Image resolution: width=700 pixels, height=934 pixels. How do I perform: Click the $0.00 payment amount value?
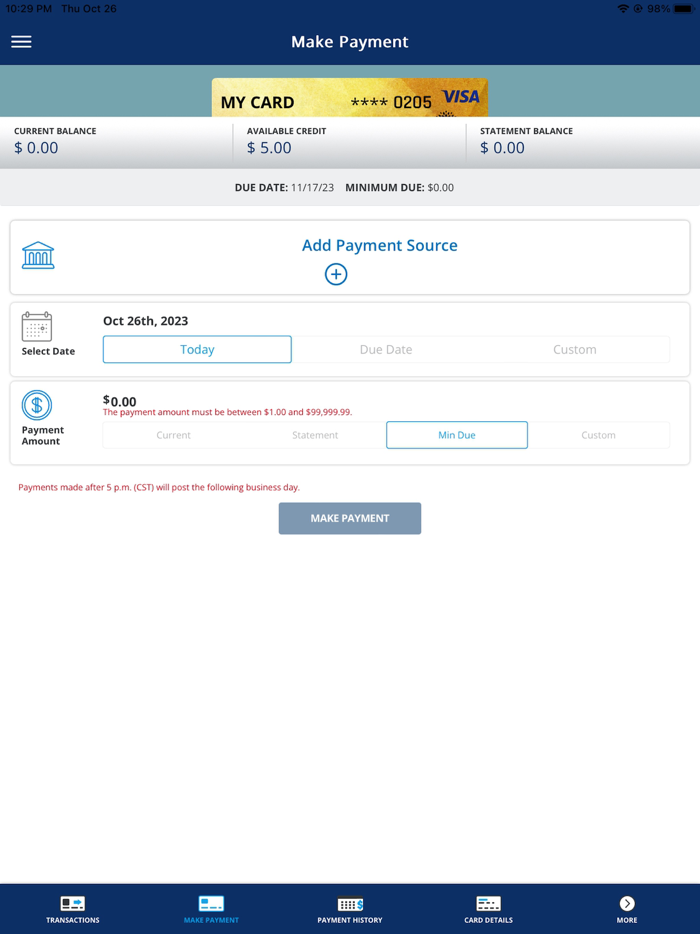coord(120,401)
